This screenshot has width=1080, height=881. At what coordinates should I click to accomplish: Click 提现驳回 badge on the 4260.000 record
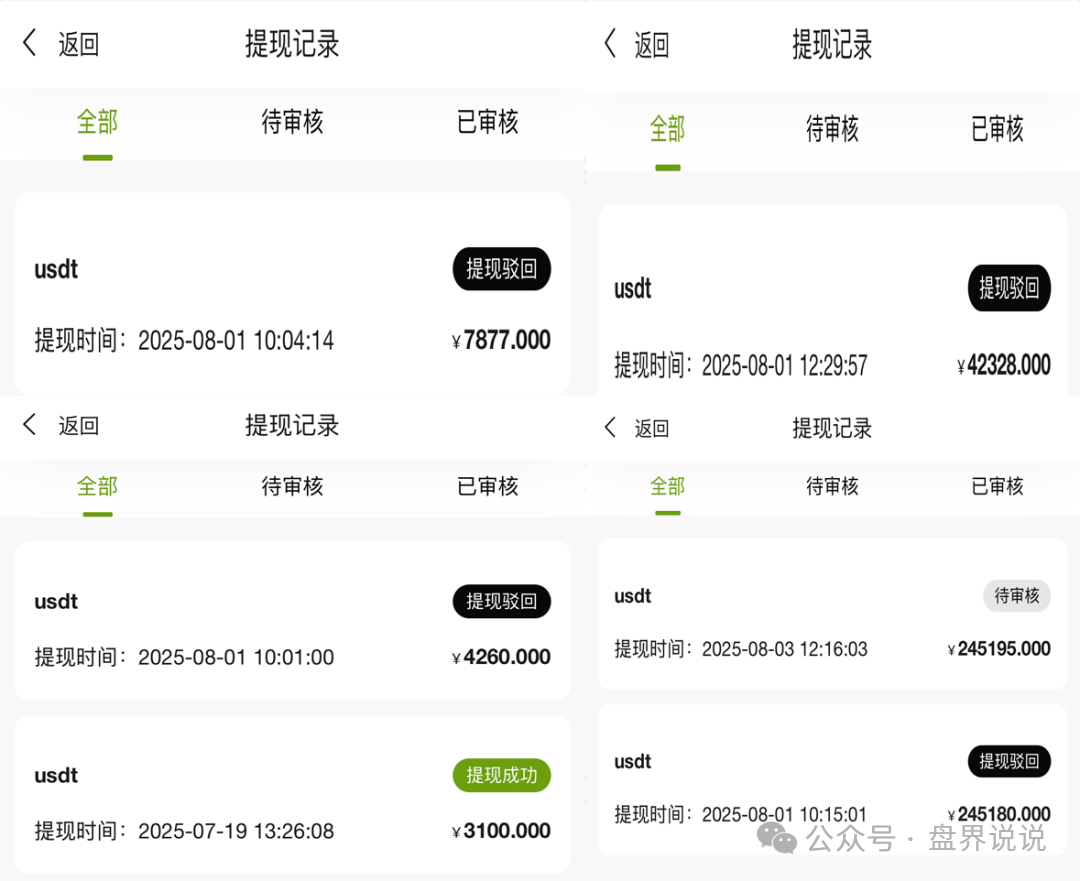point(501,601)
